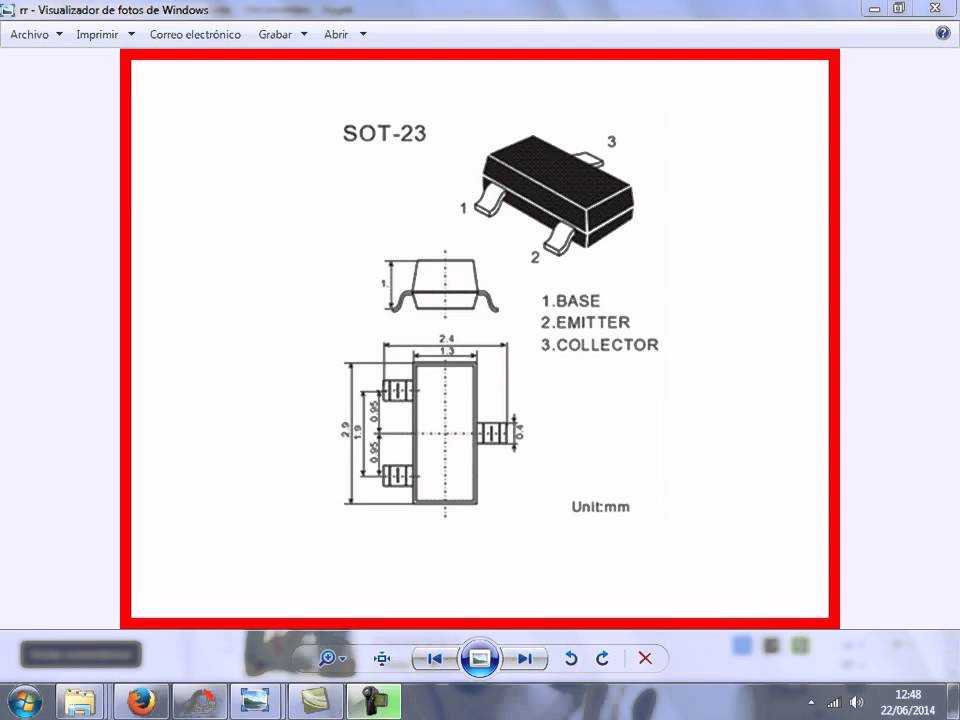Rotate the image counterclockwise
Screen dimensions: 960x720
point(571,658)
